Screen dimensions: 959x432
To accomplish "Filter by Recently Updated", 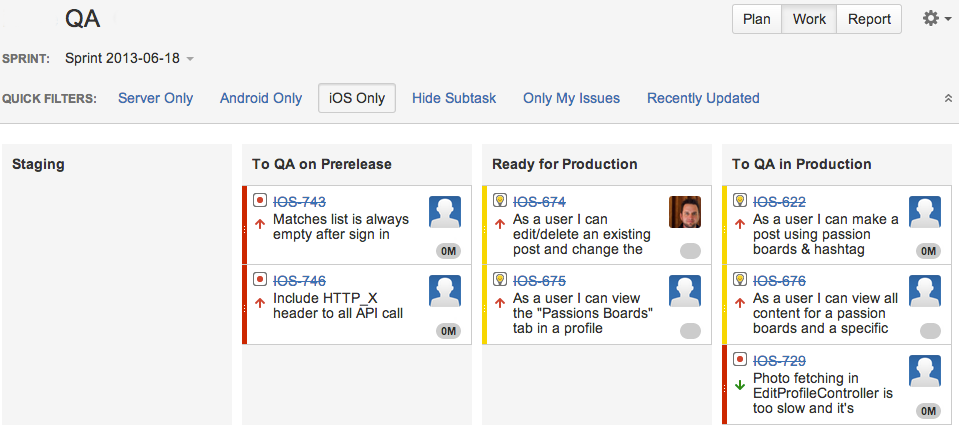I will (703, 98).
